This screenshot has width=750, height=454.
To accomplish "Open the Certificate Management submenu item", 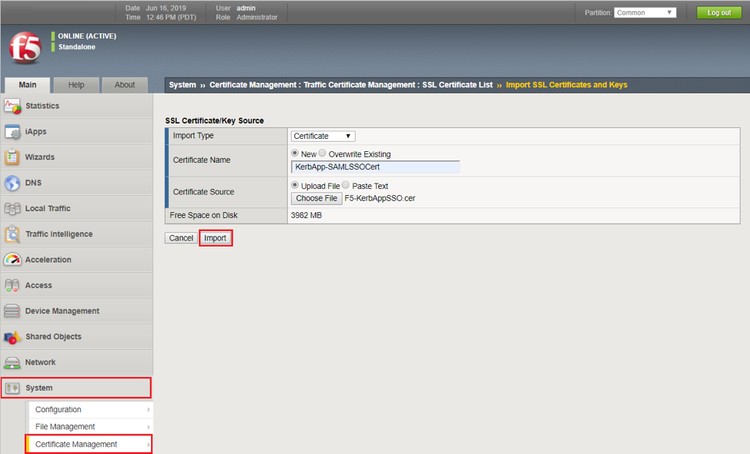I will (x=89, y=444).
